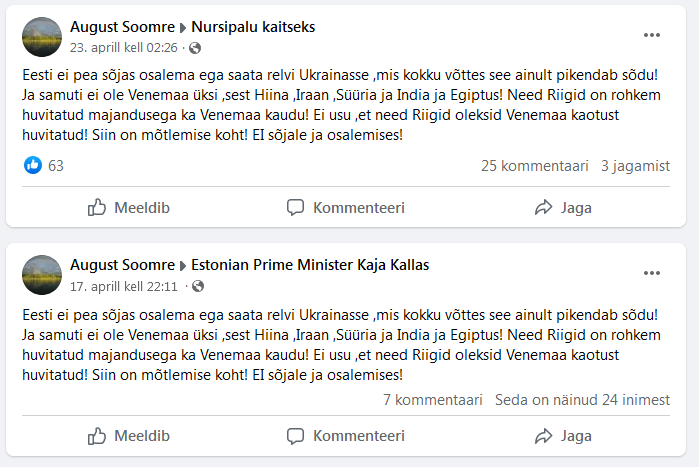The width and height of the screenshot is (699, 467).
Task: Like the second post with Meeldib
Action: click(129, 436)
